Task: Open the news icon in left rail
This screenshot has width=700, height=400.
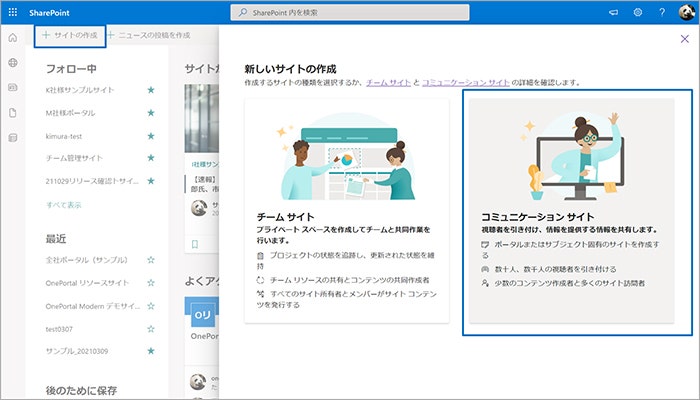Action: 13,88
